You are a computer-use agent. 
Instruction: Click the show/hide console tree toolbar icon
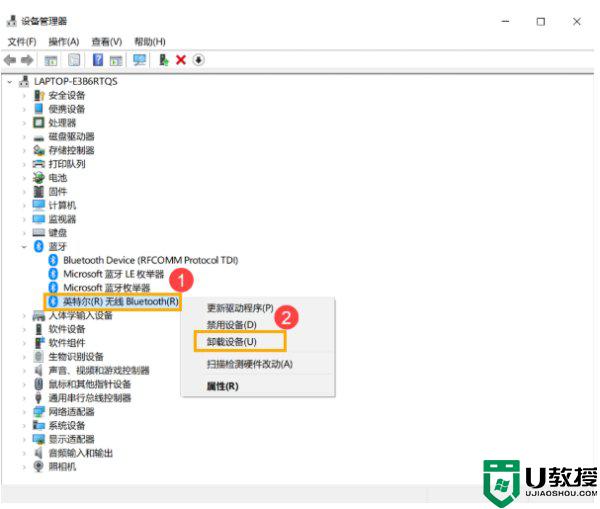51,60
